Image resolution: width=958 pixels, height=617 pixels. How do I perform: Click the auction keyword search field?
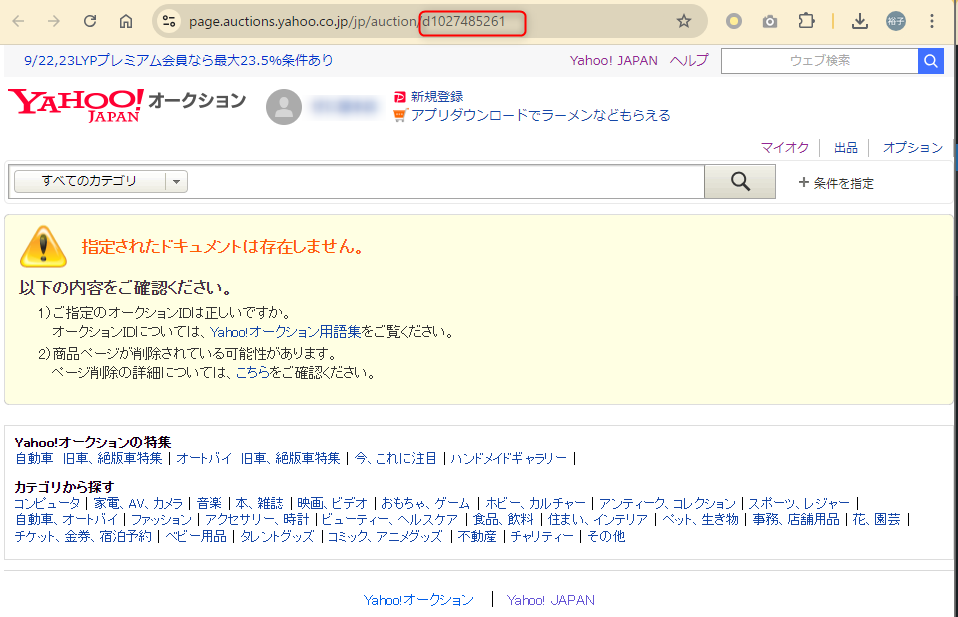tap(446, 181)
